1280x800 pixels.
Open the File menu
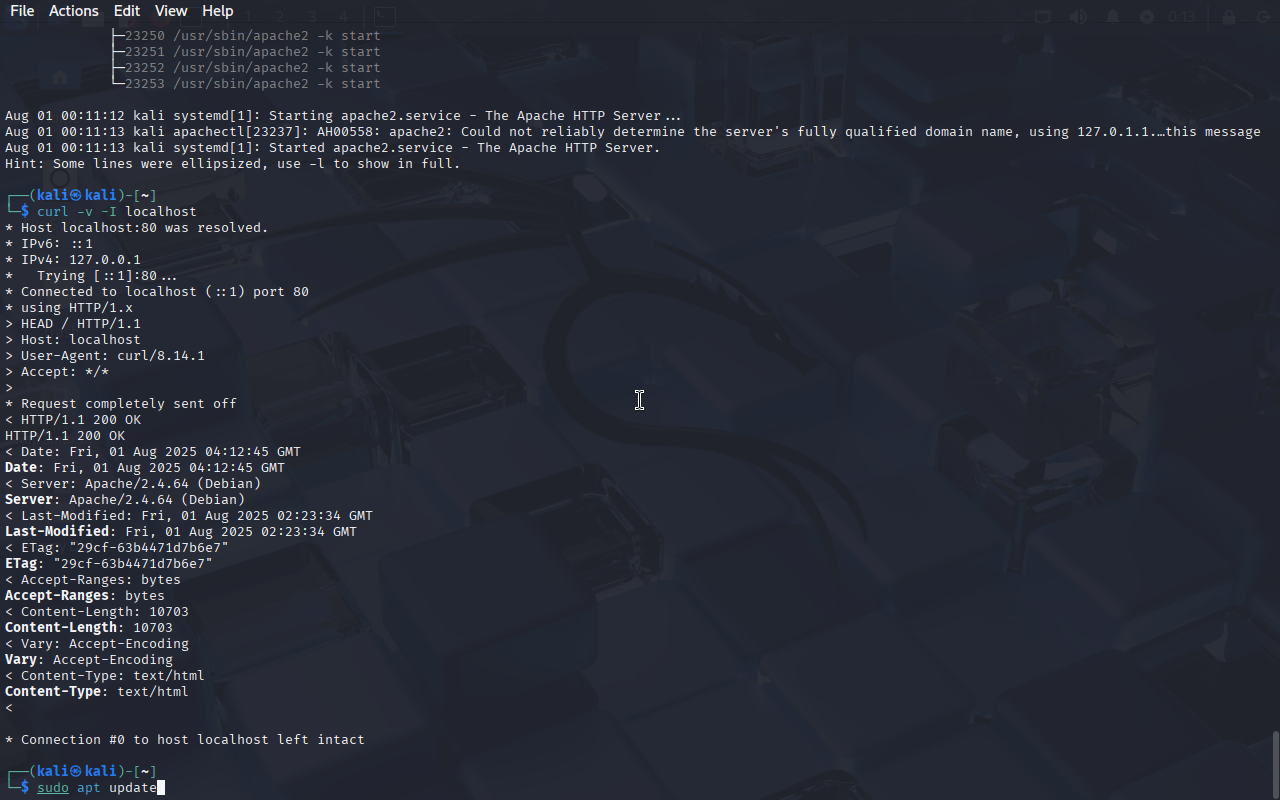pyautogui.click(x=22, y=11)
